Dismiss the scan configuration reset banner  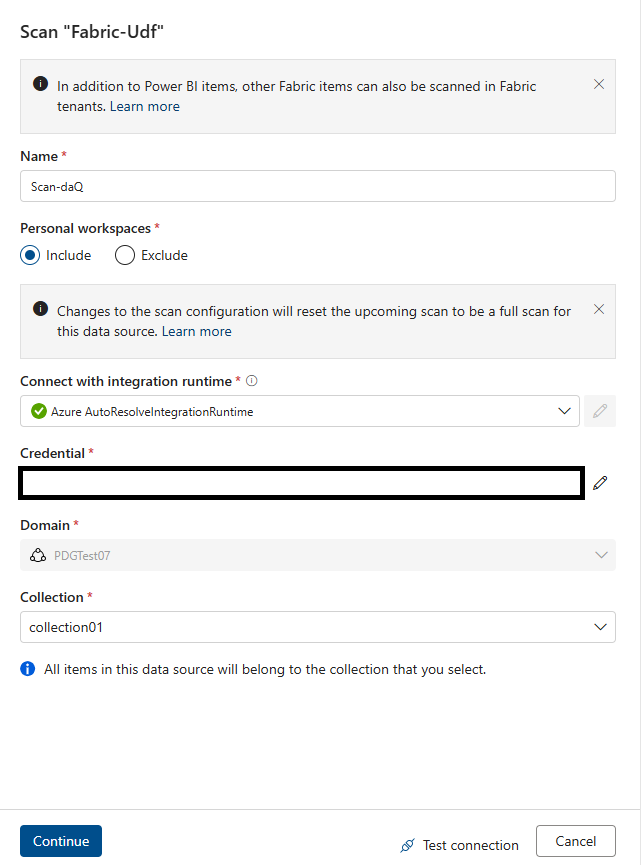(599, 309)
